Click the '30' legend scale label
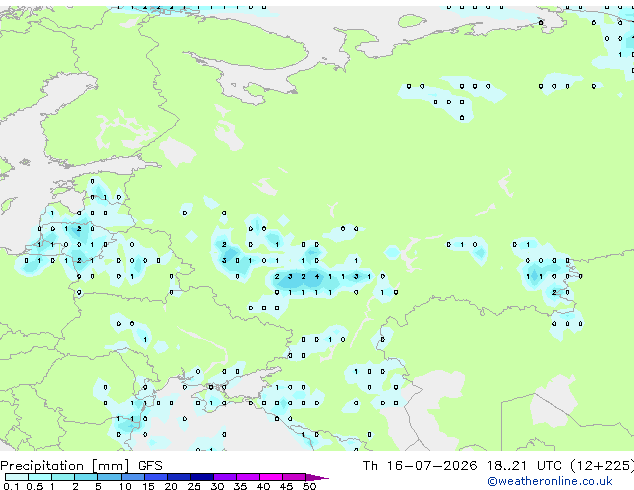Image resolution: width=634 pixels, height=490 pixels. point(217,486)
